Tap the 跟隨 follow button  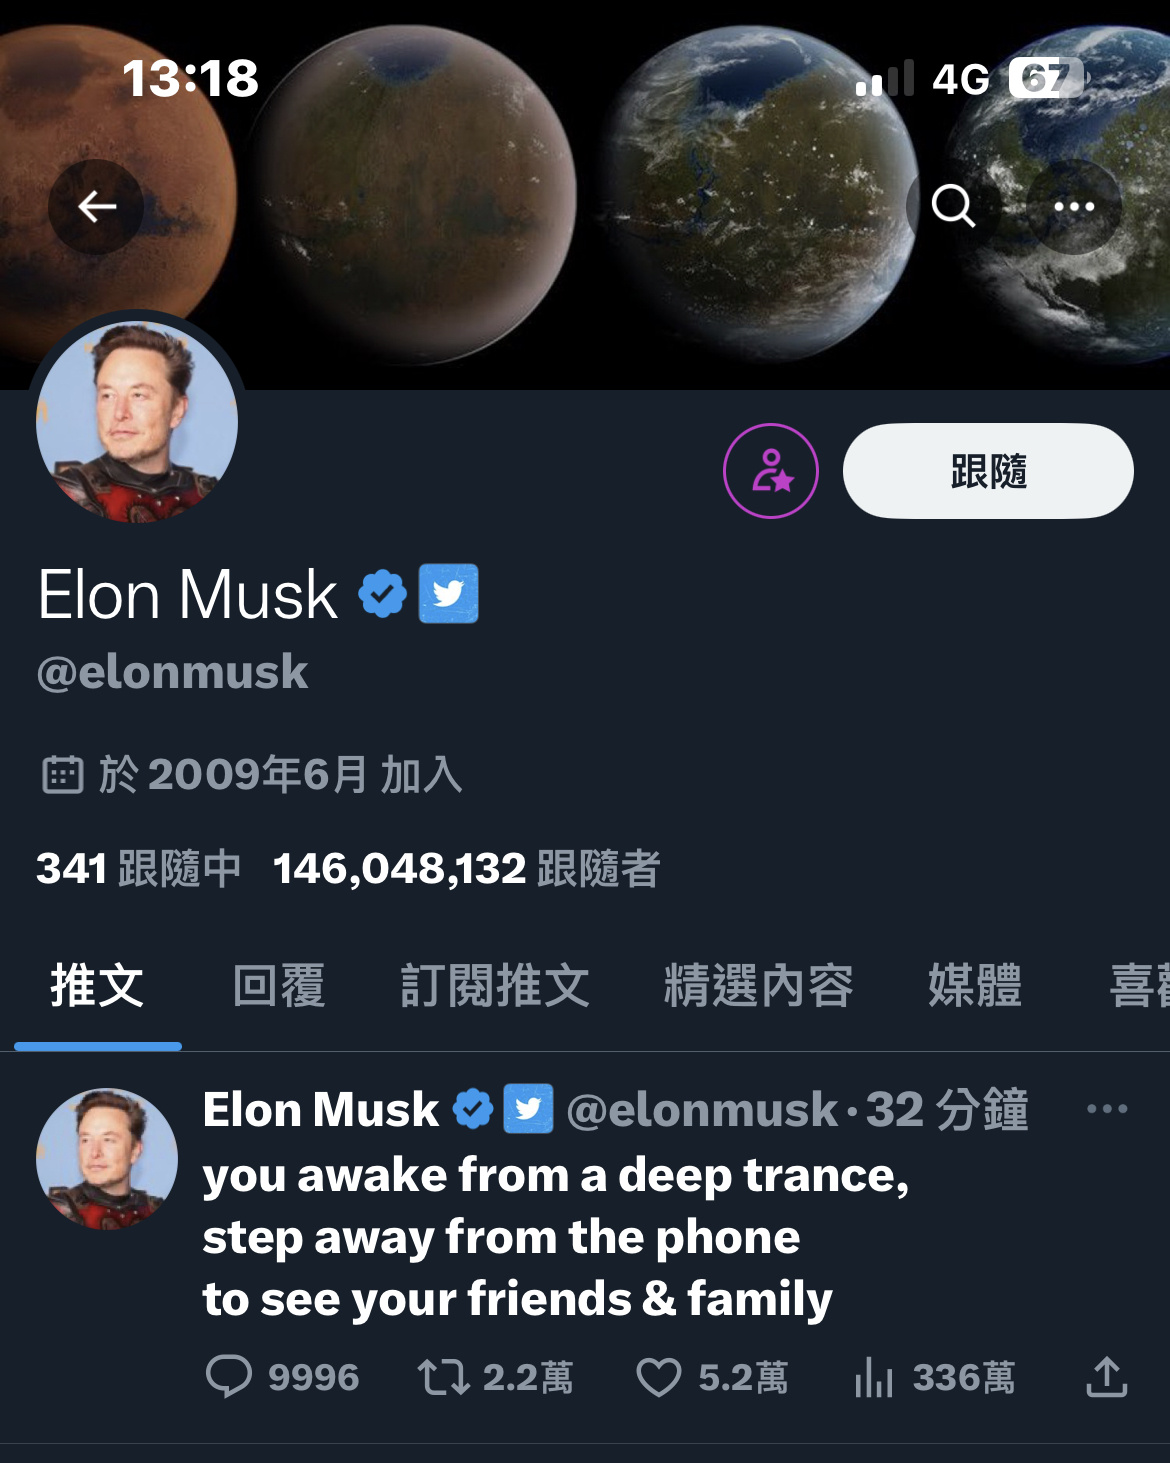(988, 471)
